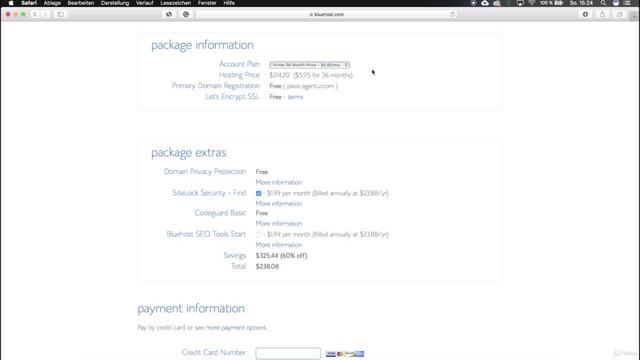
Task: Uncheck SiteLock Security - Find checkbox
Action: pos(258,193)
